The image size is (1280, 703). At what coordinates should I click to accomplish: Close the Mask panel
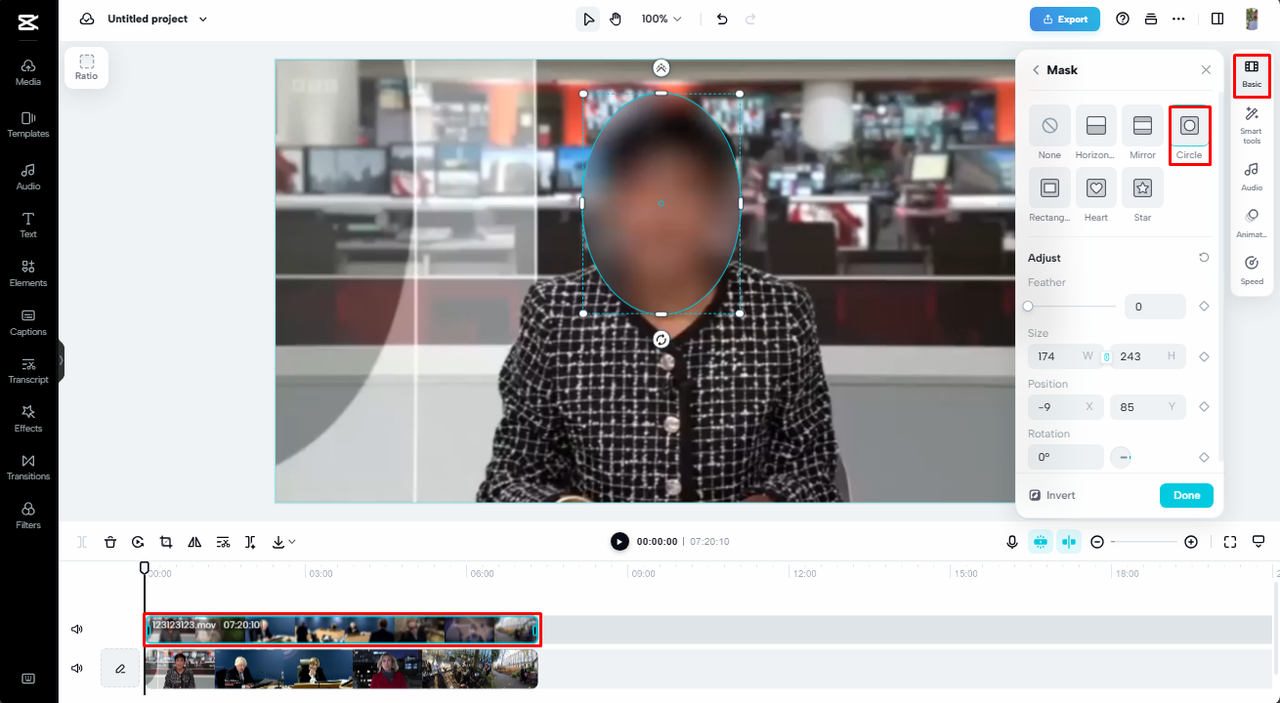tap(1206, 70)
